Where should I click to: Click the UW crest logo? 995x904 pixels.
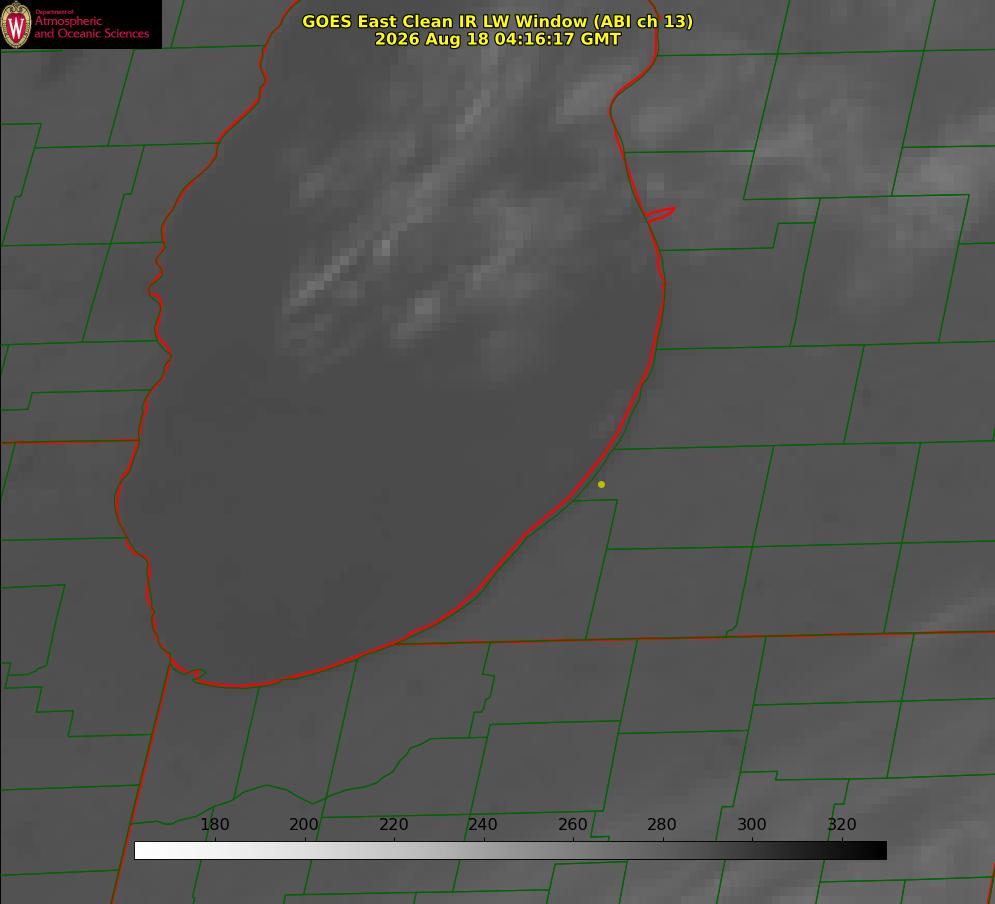[16, 24]
